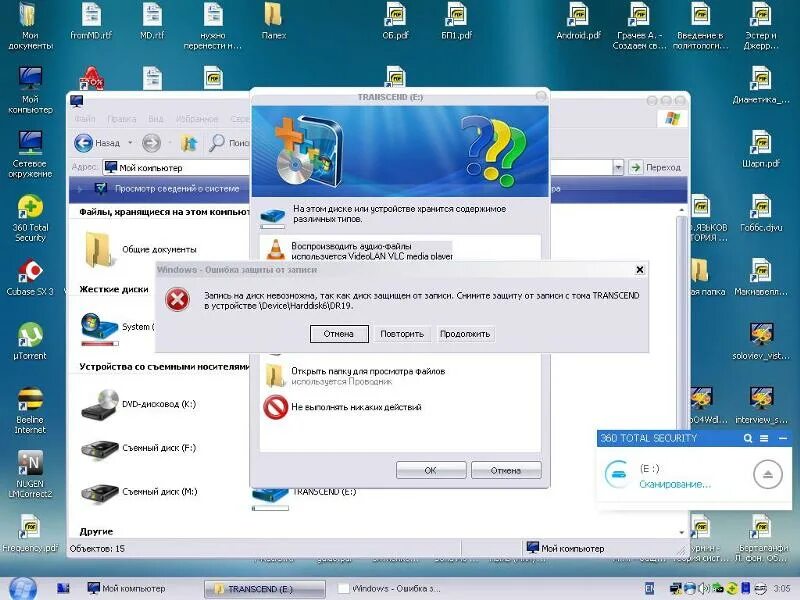
Task: Click the volume icon in system tray
Action: pos(704,588)
